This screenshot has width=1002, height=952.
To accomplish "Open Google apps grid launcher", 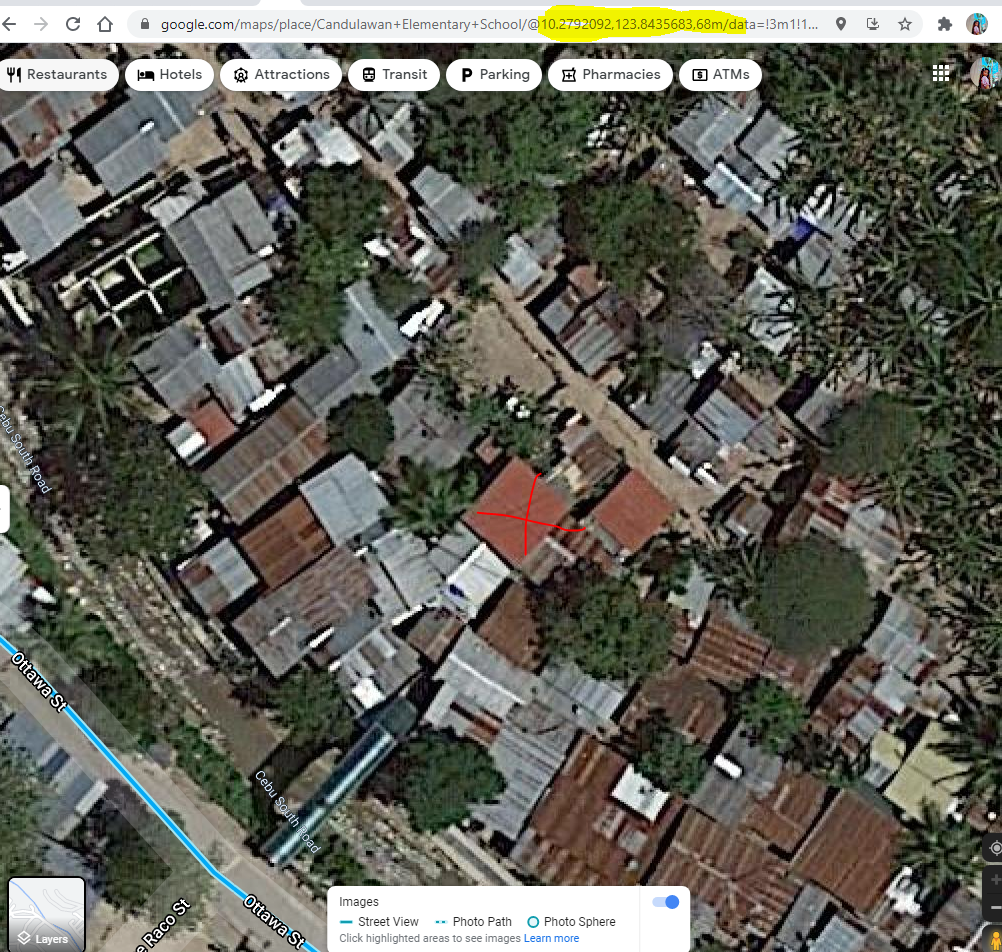I will (x=941, y=73).
